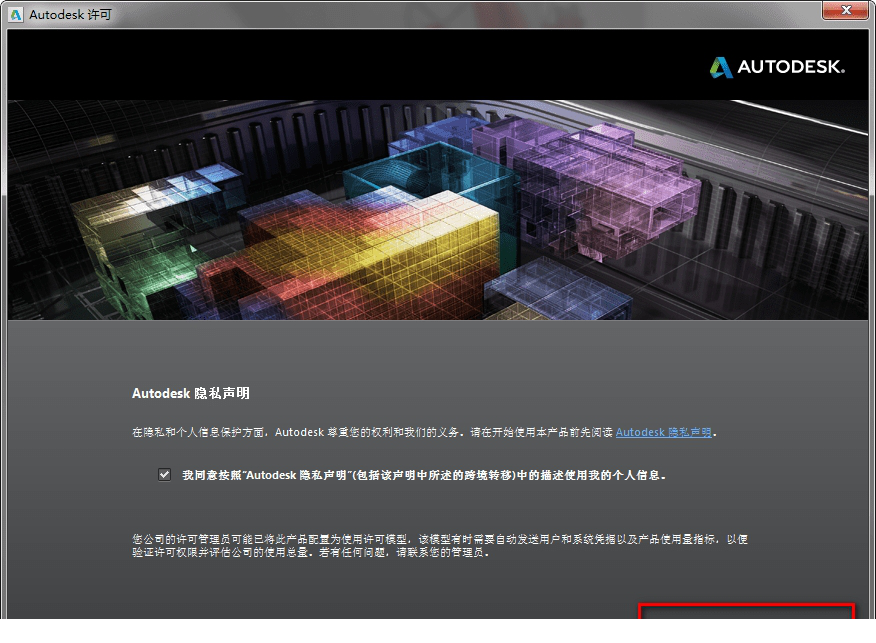Viewport: 876px width, 643px height.
Task: Click the bold heading 'Autodesk 隐私声明'
Action: pos(191,394)
